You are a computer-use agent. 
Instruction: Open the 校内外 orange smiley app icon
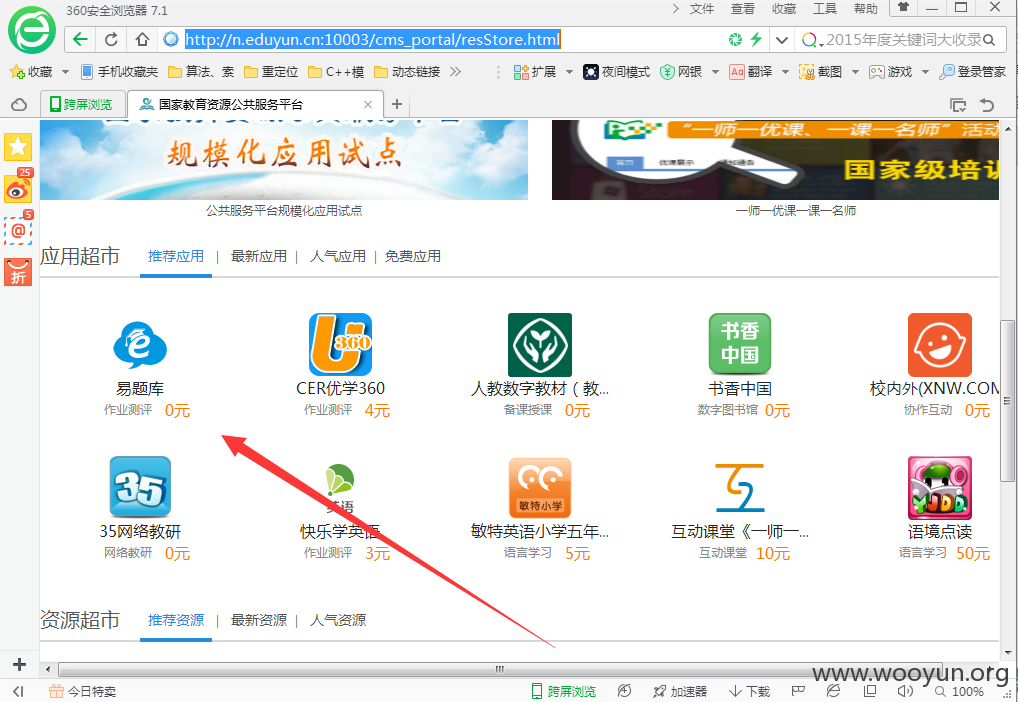(939, 344)
